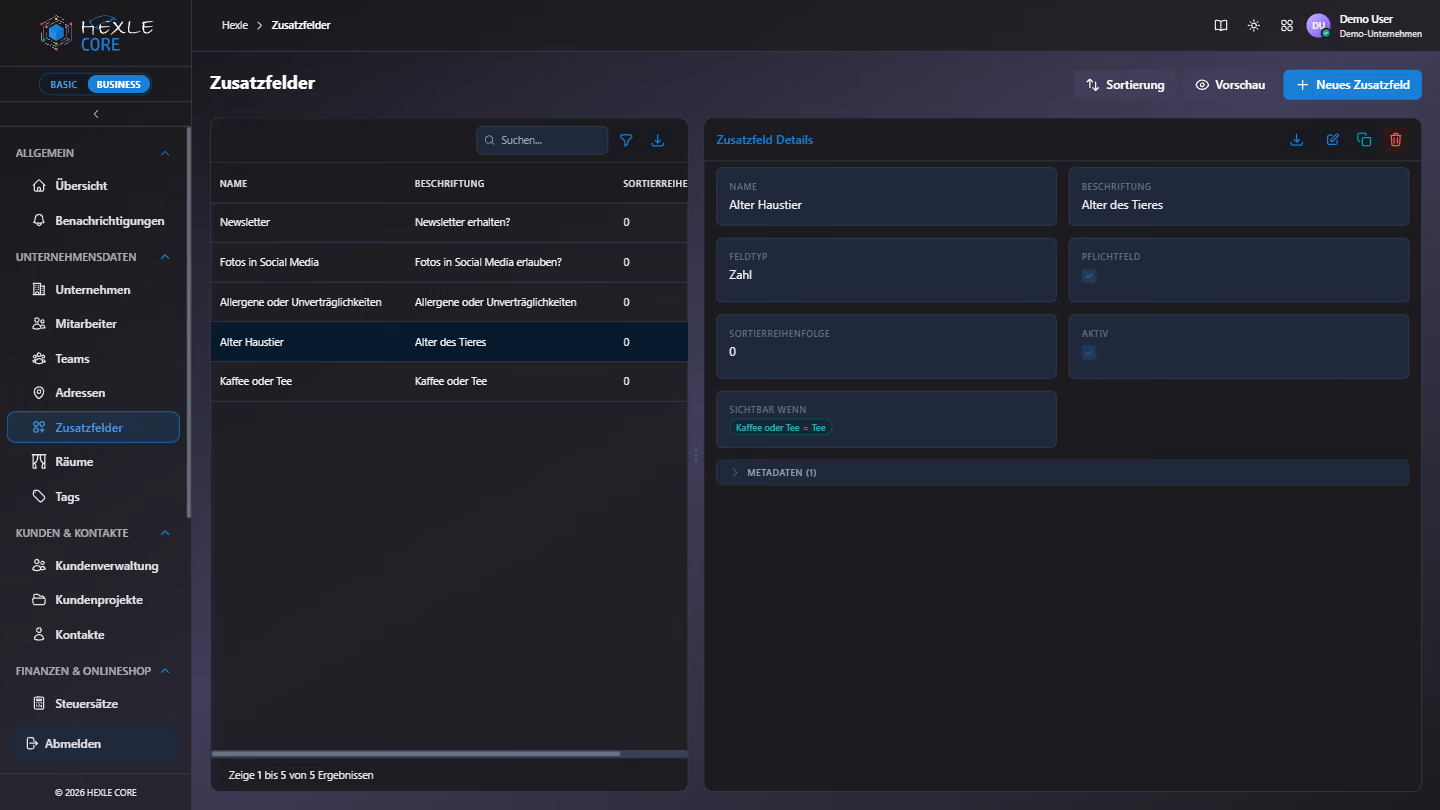Toggle the Aktiv checkbox

click(x=1089, y=353)
